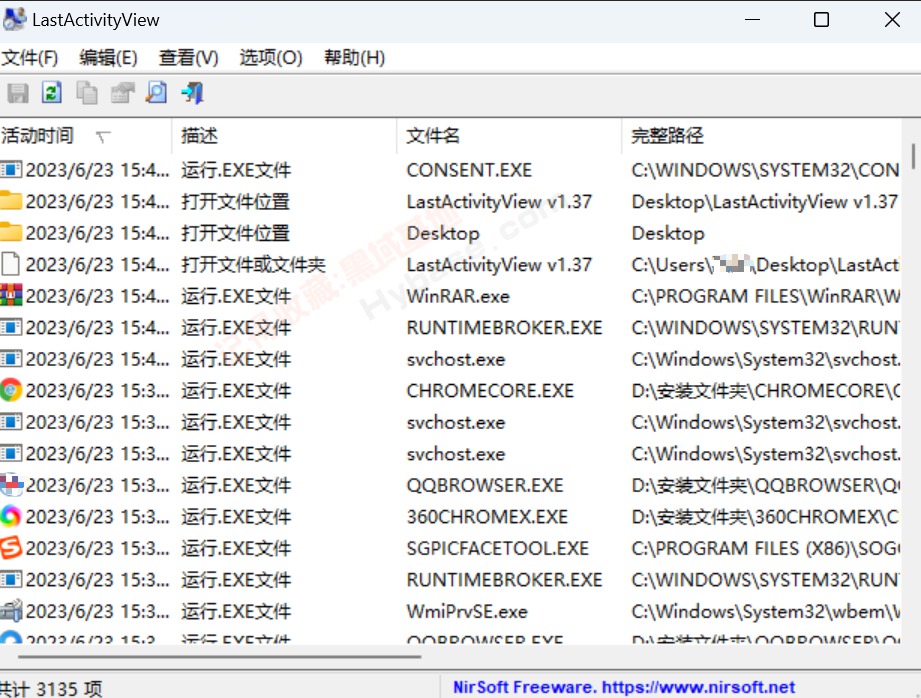Click the Refresh toolbar icon
Image resolution: width=921 pixels, height=698 pixels.
52,93
